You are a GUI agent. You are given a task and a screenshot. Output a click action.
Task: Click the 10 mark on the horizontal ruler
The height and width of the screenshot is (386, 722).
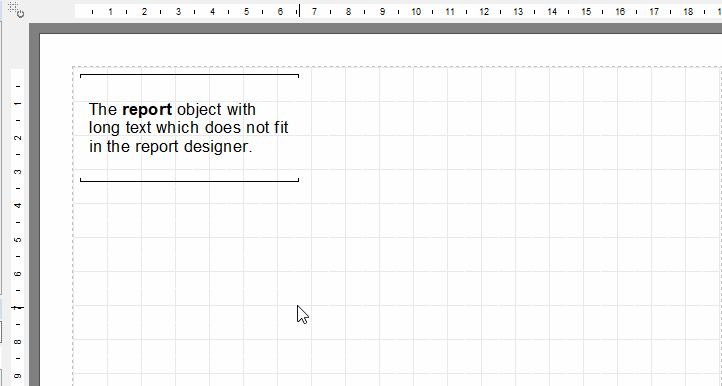tap(416, 12)
